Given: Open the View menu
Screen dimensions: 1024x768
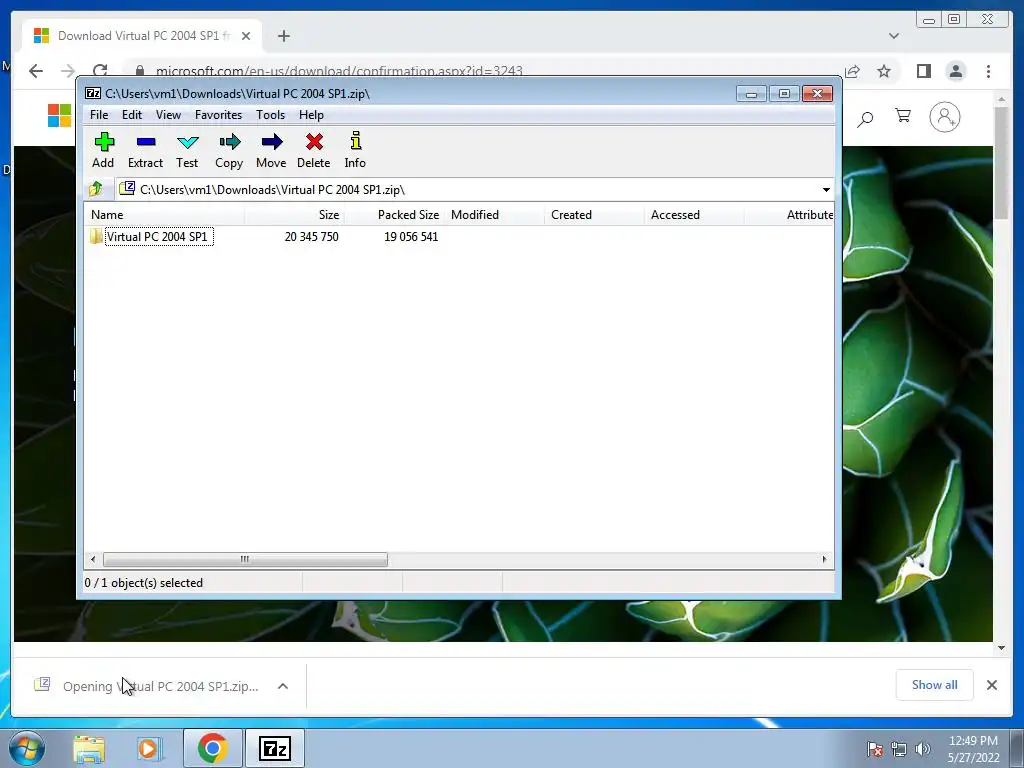Looking at the screenshot, I should [168, 115].
